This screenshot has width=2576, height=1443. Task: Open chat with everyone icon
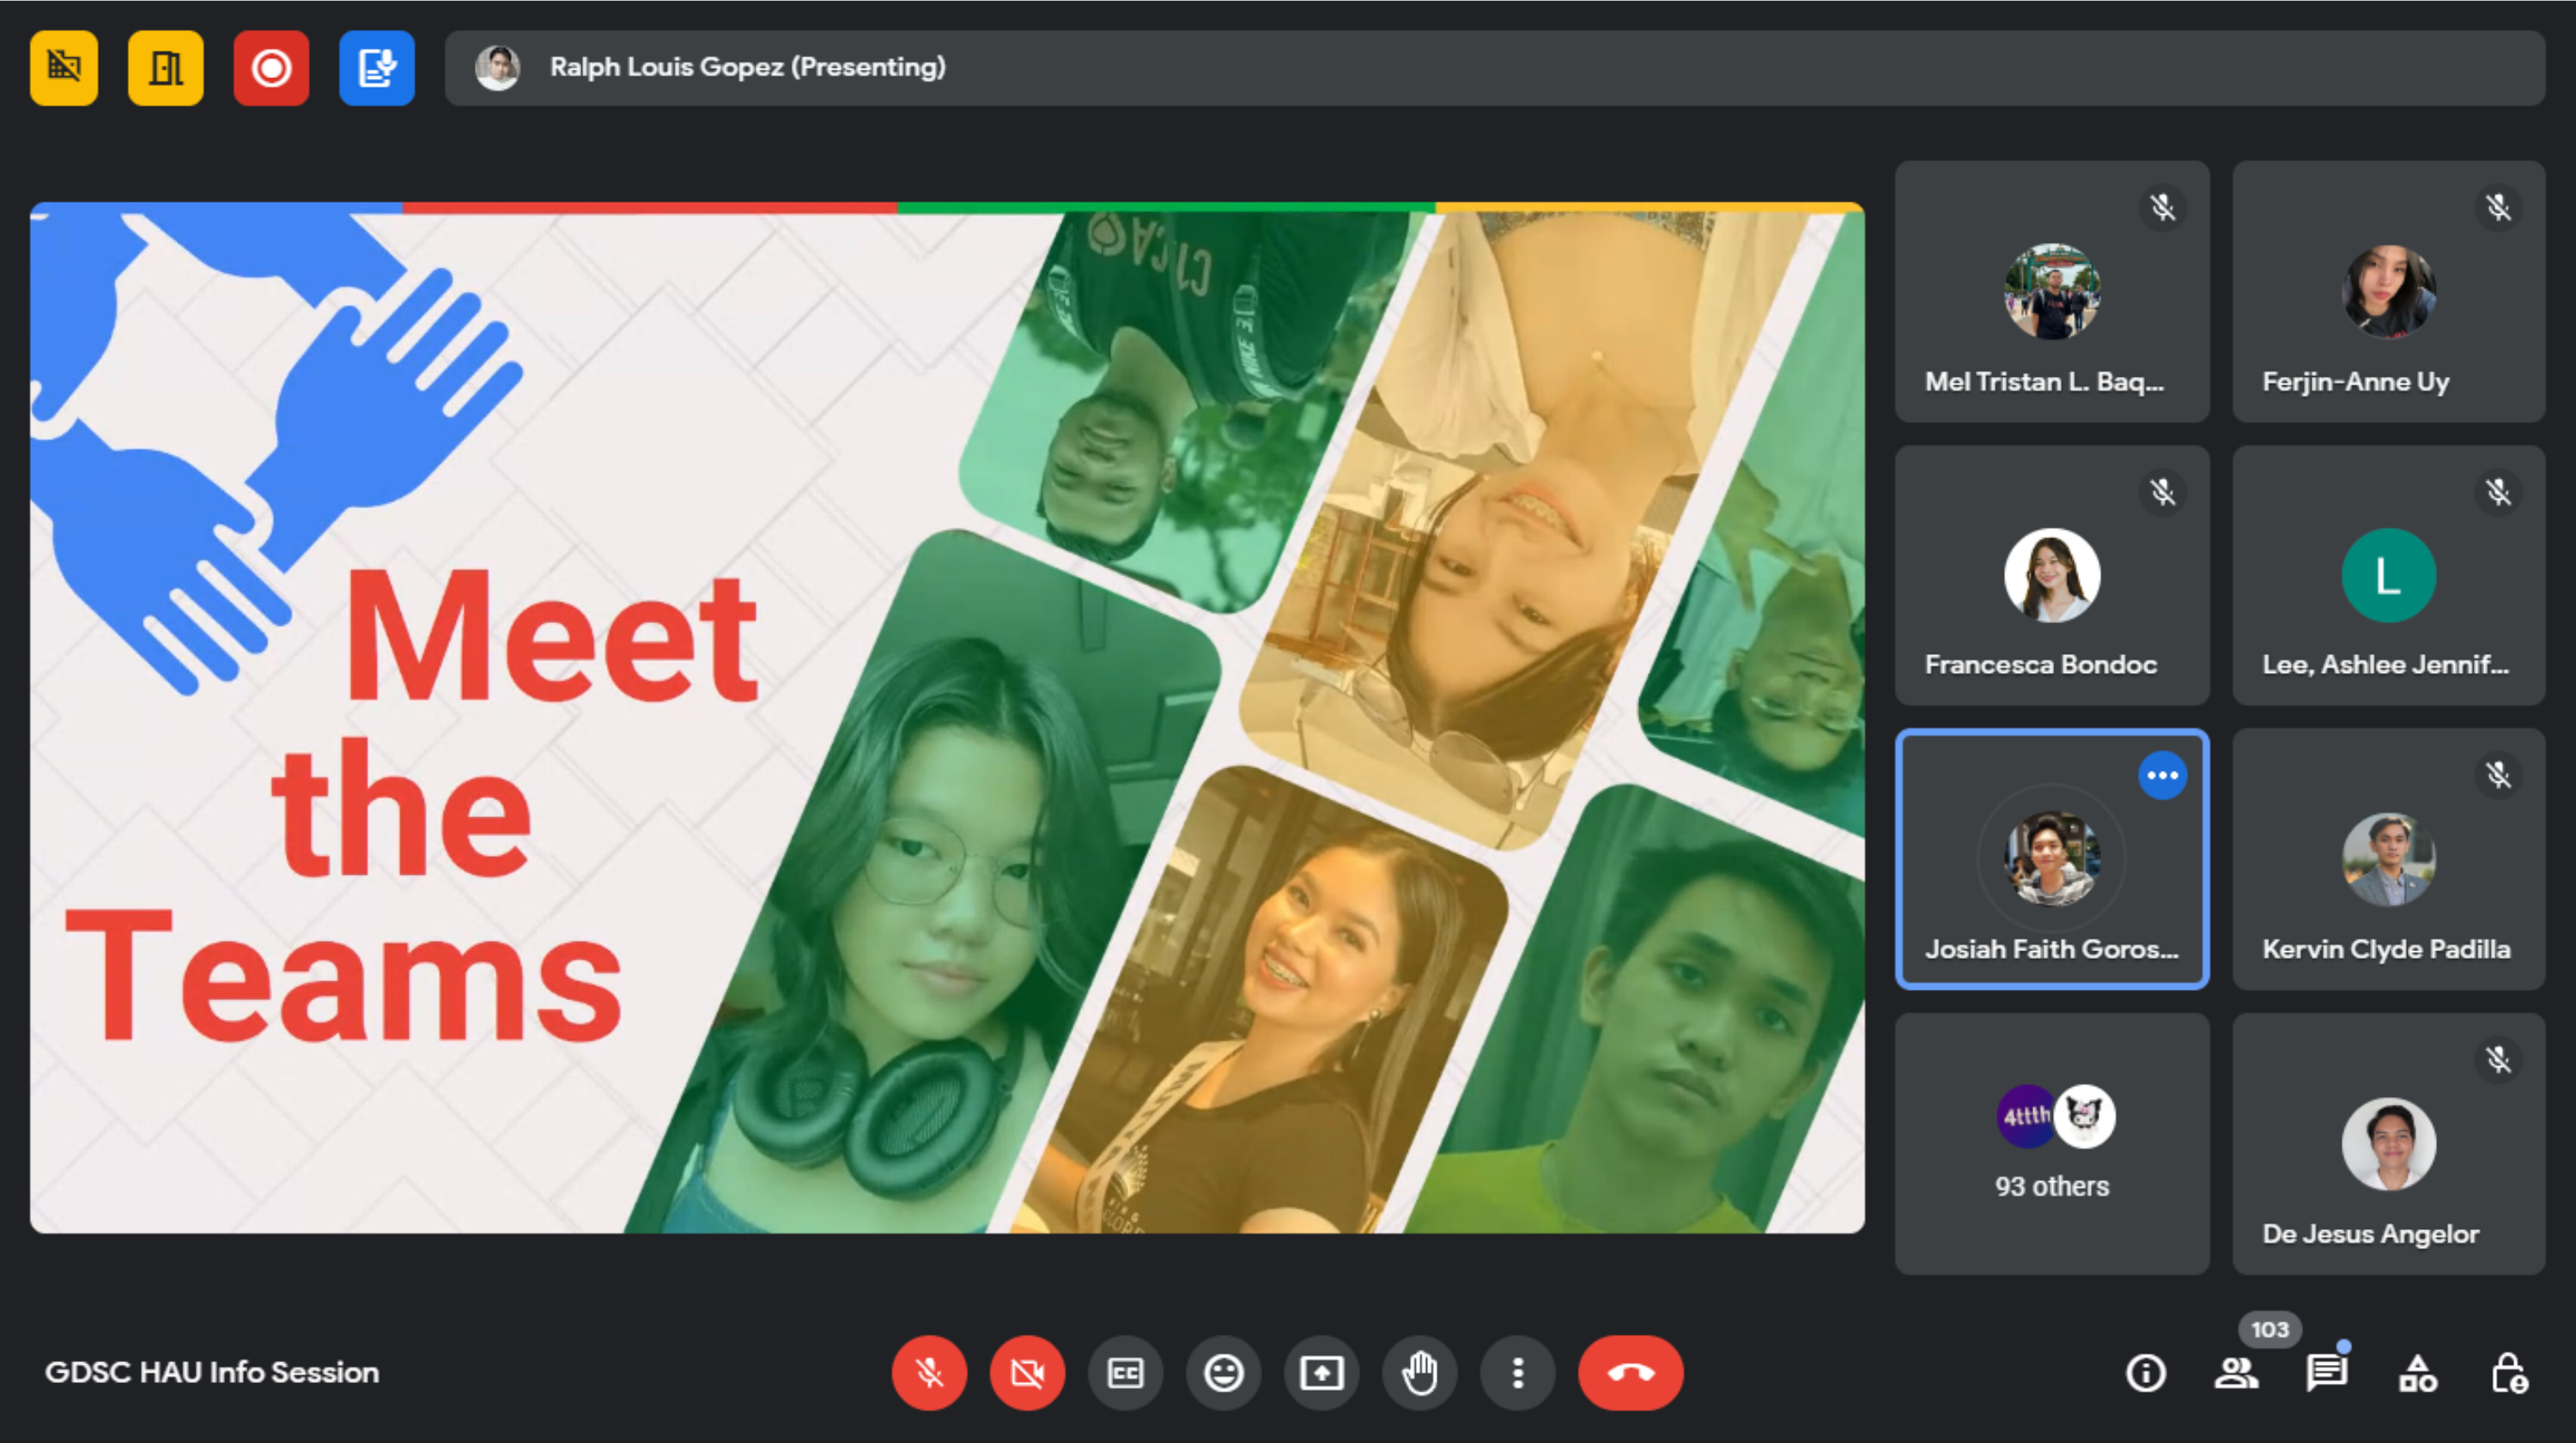click(2327, 1373)
